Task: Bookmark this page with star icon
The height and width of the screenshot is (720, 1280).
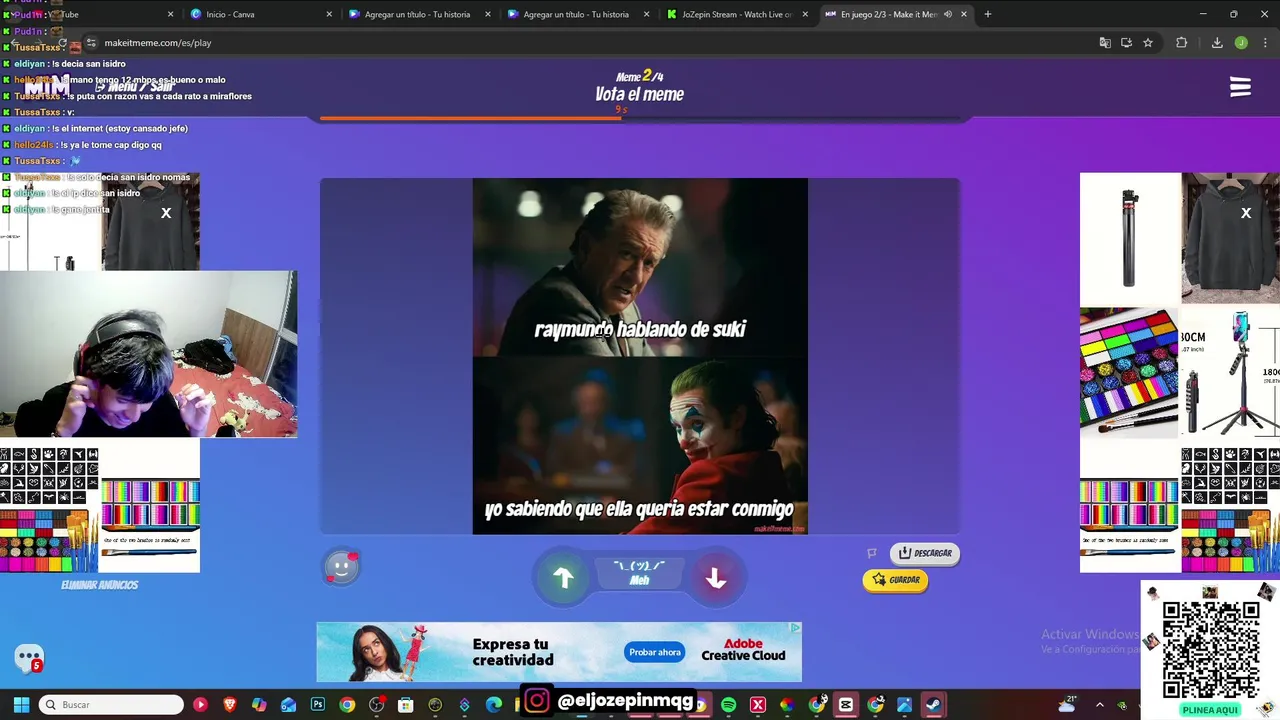Action: pos(1148,43)
